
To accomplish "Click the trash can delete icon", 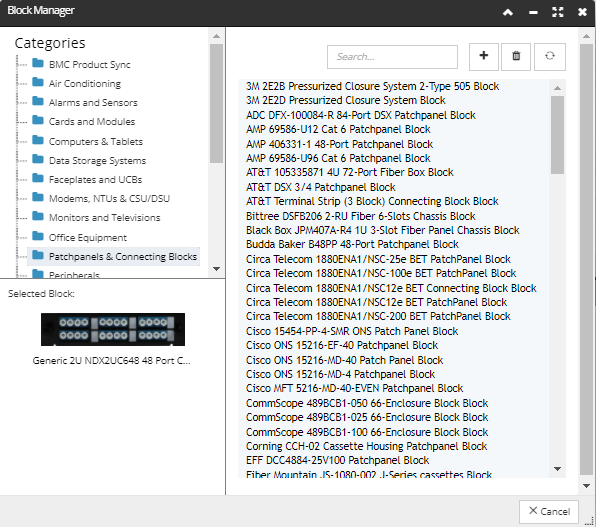I will 516,56.
